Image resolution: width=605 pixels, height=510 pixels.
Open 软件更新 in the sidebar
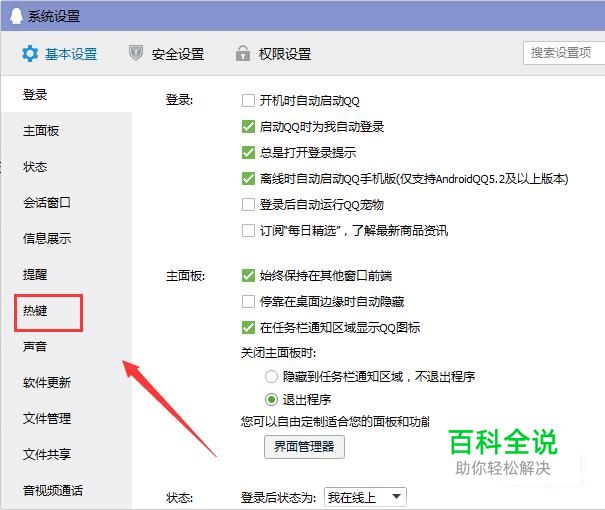47,382
